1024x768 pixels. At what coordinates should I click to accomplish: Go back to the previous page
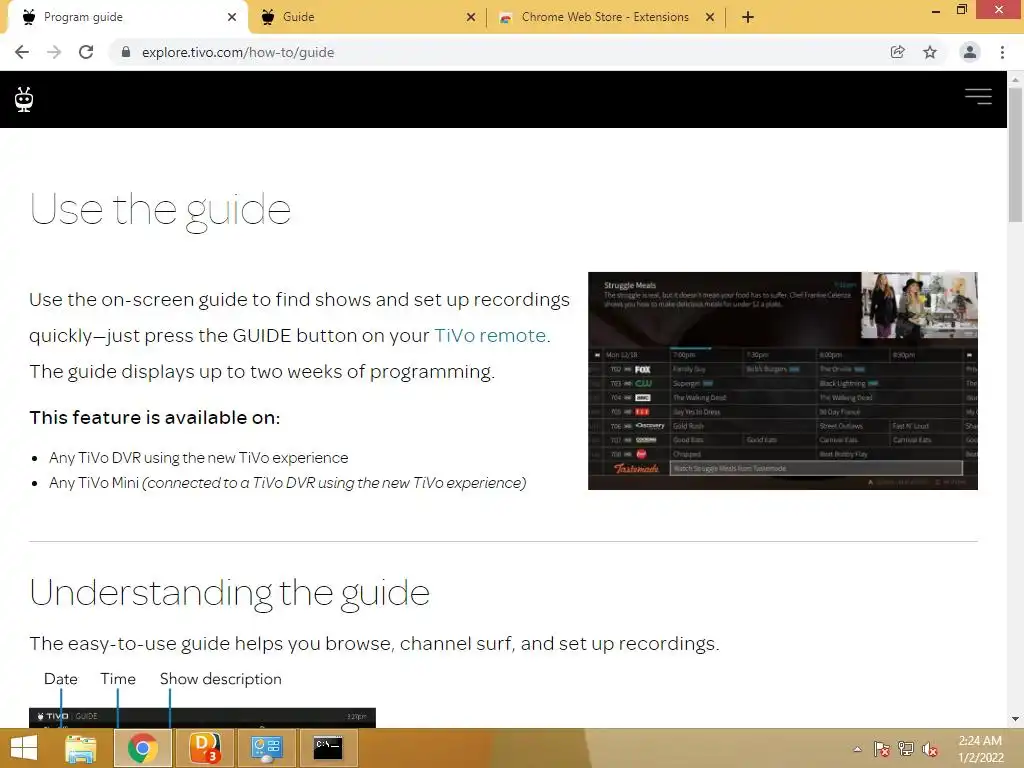tap(22, 52)
